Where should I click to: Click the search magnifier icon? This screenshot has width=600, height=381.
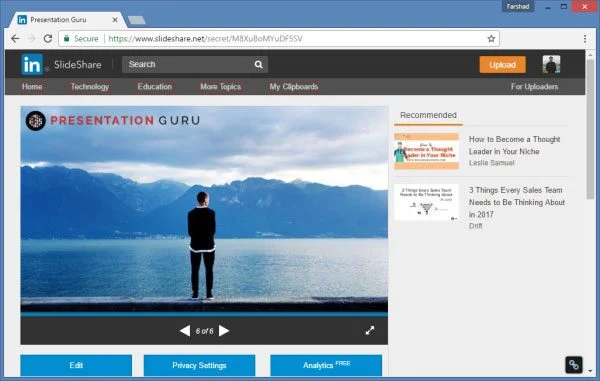[259, 65]
